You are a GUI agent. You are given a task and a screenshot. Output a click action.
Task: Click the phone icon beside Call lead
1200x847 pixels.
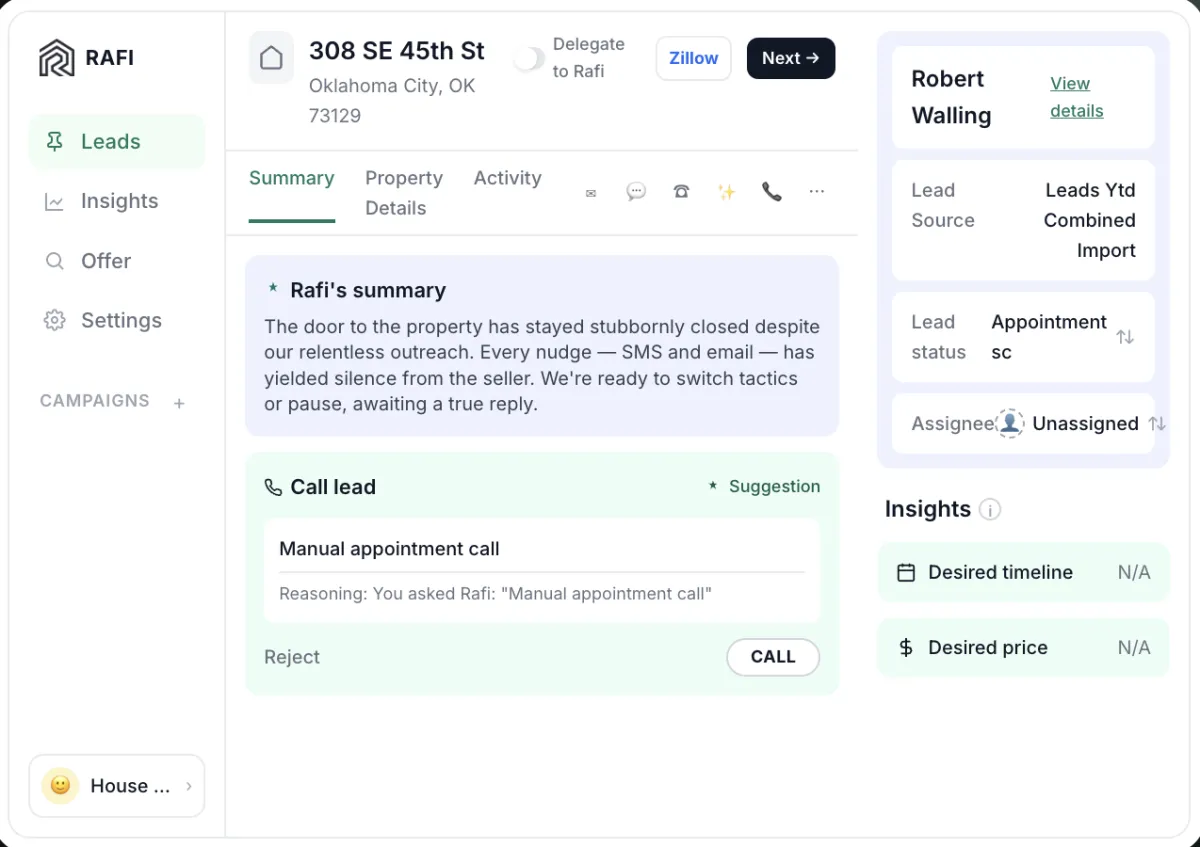click(x=273, y=487)
